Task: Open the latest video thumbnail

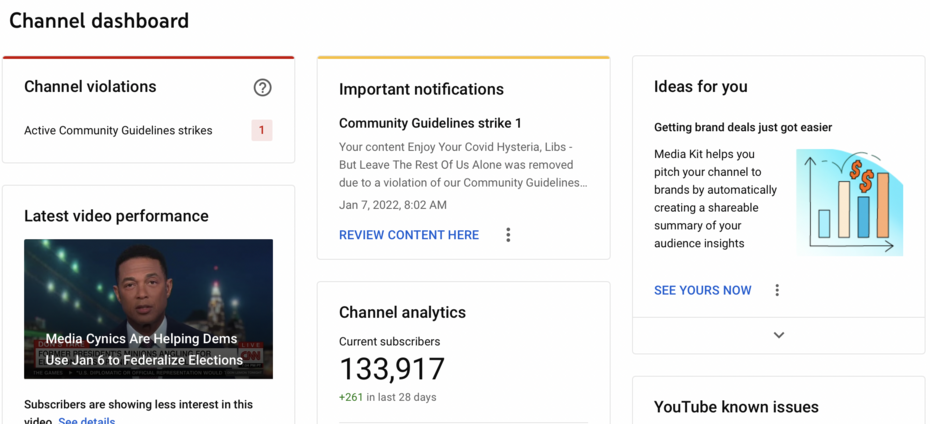Action: point(148,308)
